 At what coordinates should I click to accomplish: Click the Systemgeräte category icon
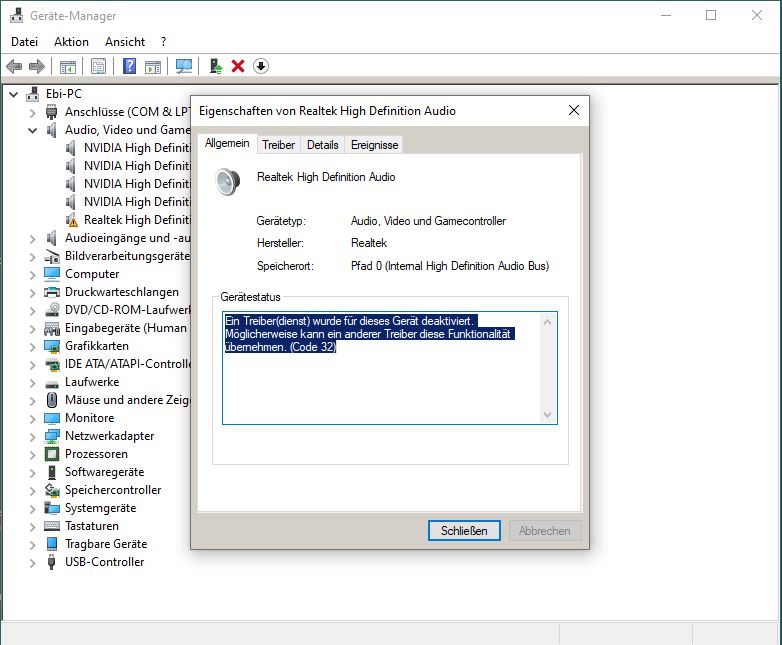coord(52,508)
